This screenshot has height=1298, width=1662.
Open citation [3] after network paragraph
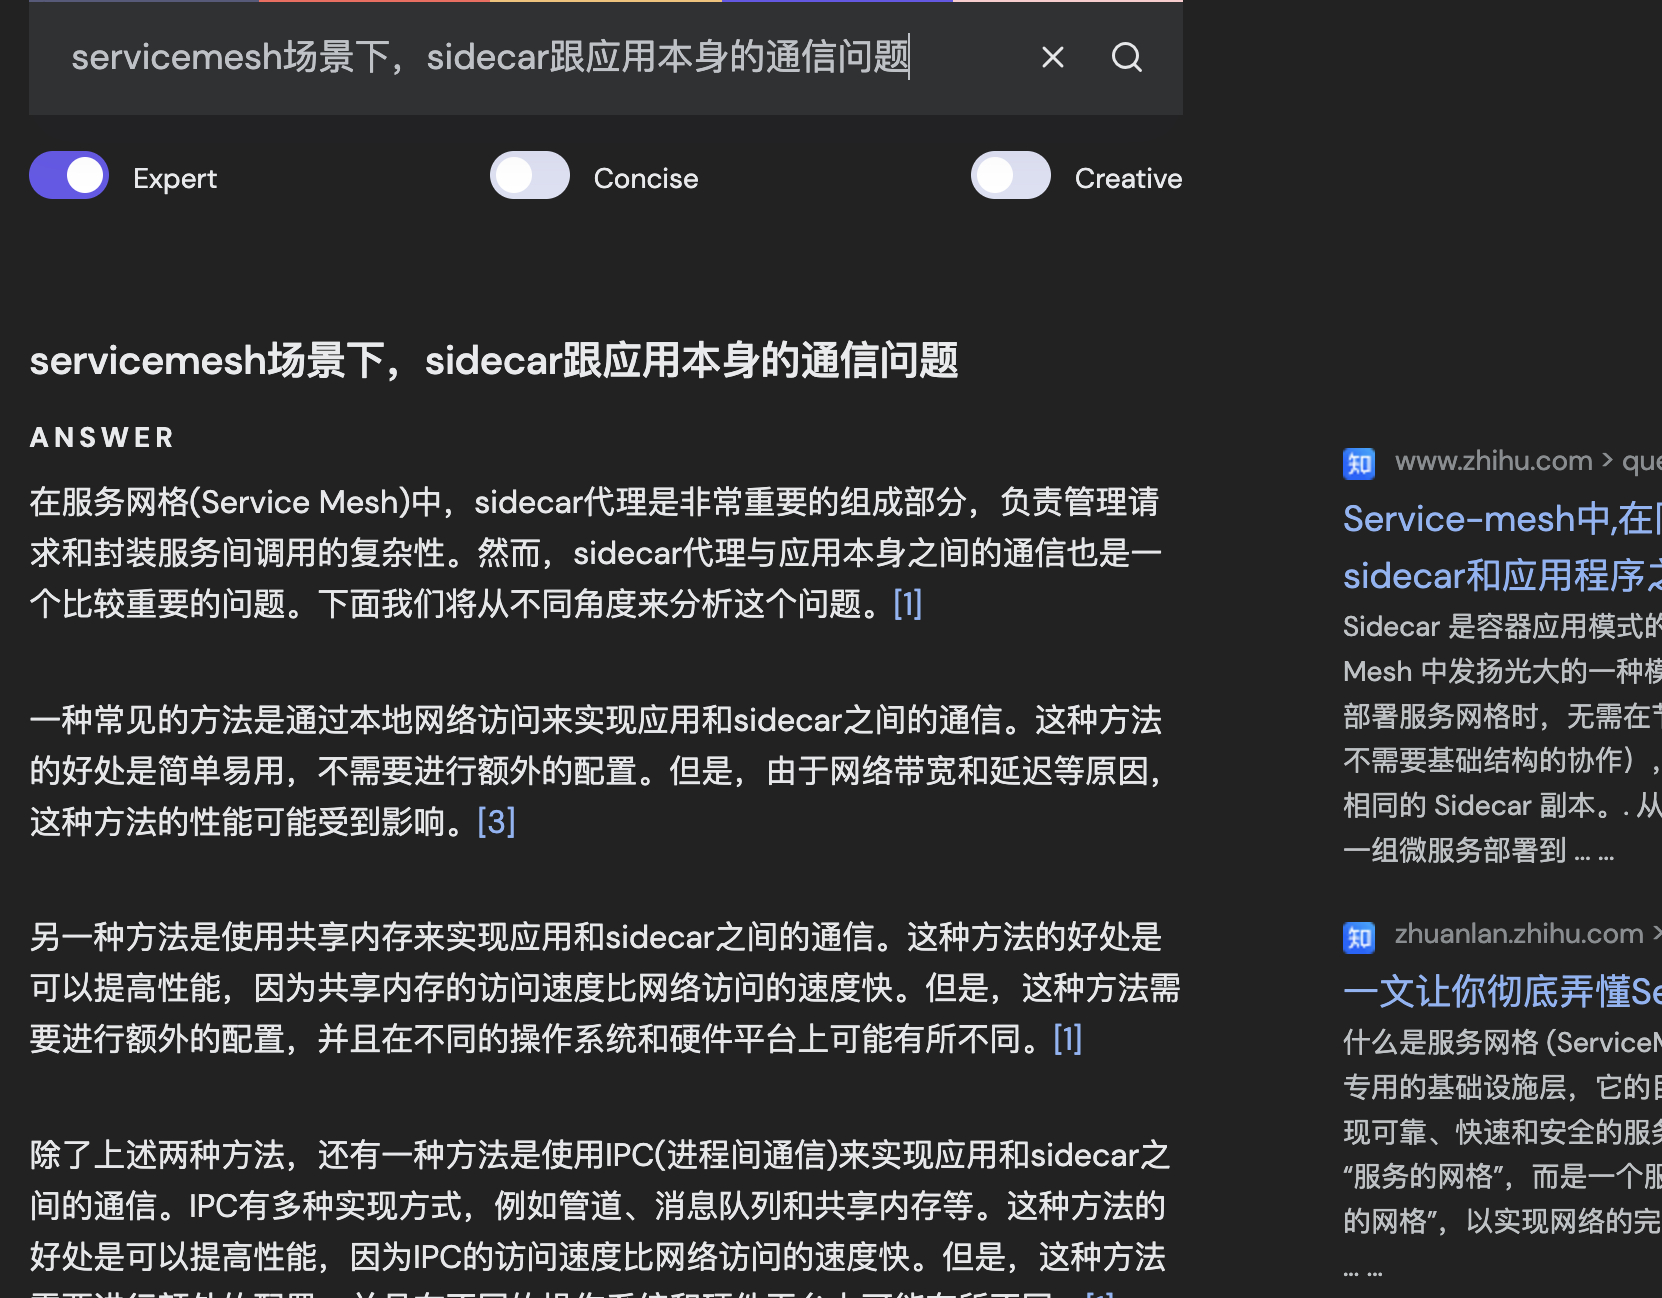click(496, 822)
